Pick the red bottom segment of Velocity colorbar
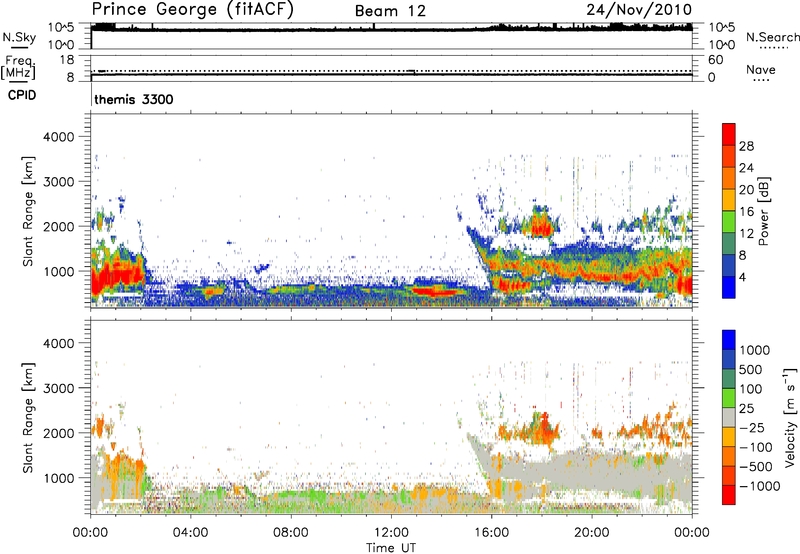The height and width of the screenshot is (554, 800). tap(729, 495)
